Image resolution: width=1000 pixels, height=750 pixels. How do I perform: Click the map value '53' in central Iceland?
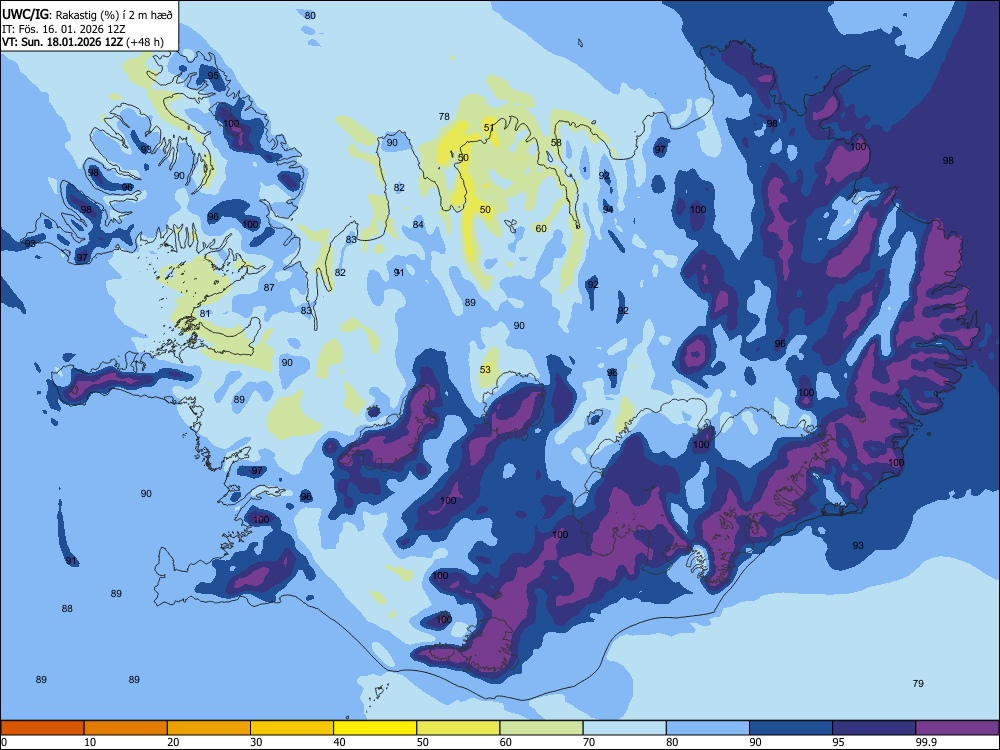click(x=485, y=370)
